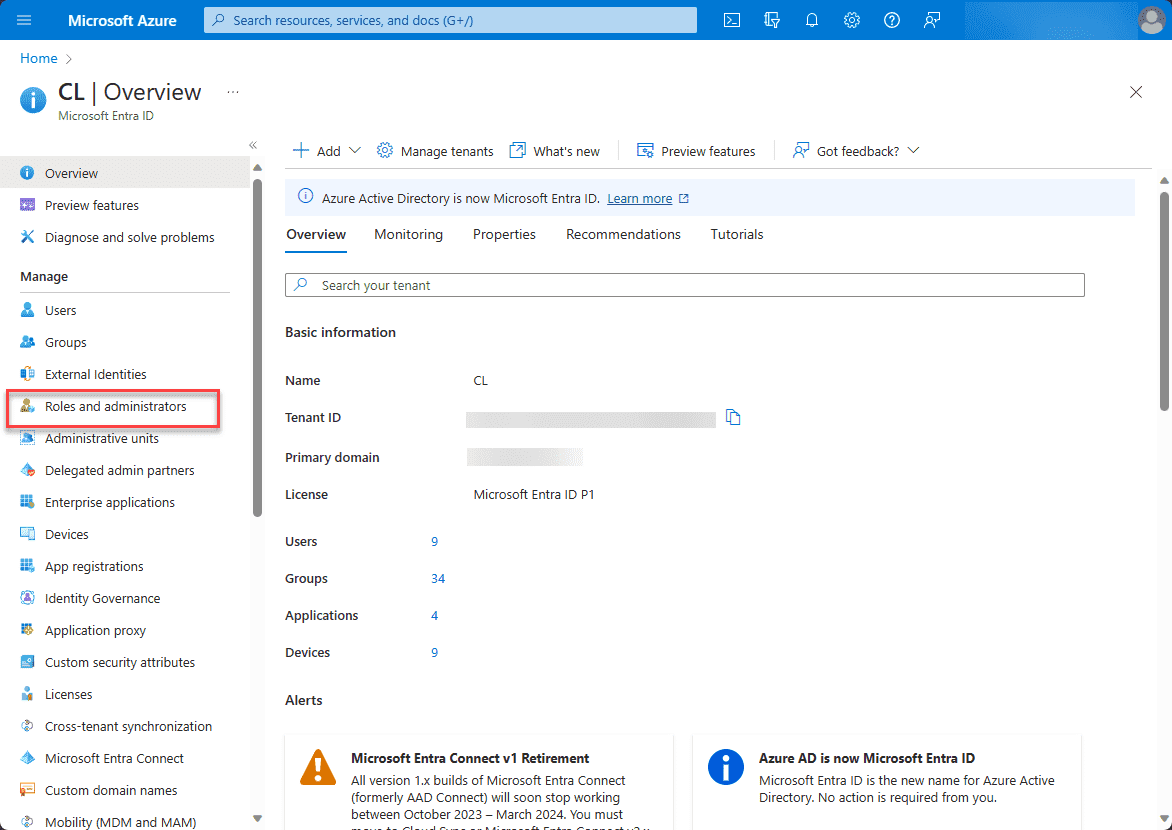
Task: Open Cloud Shell from the top bar
Action: pos(732,20)
